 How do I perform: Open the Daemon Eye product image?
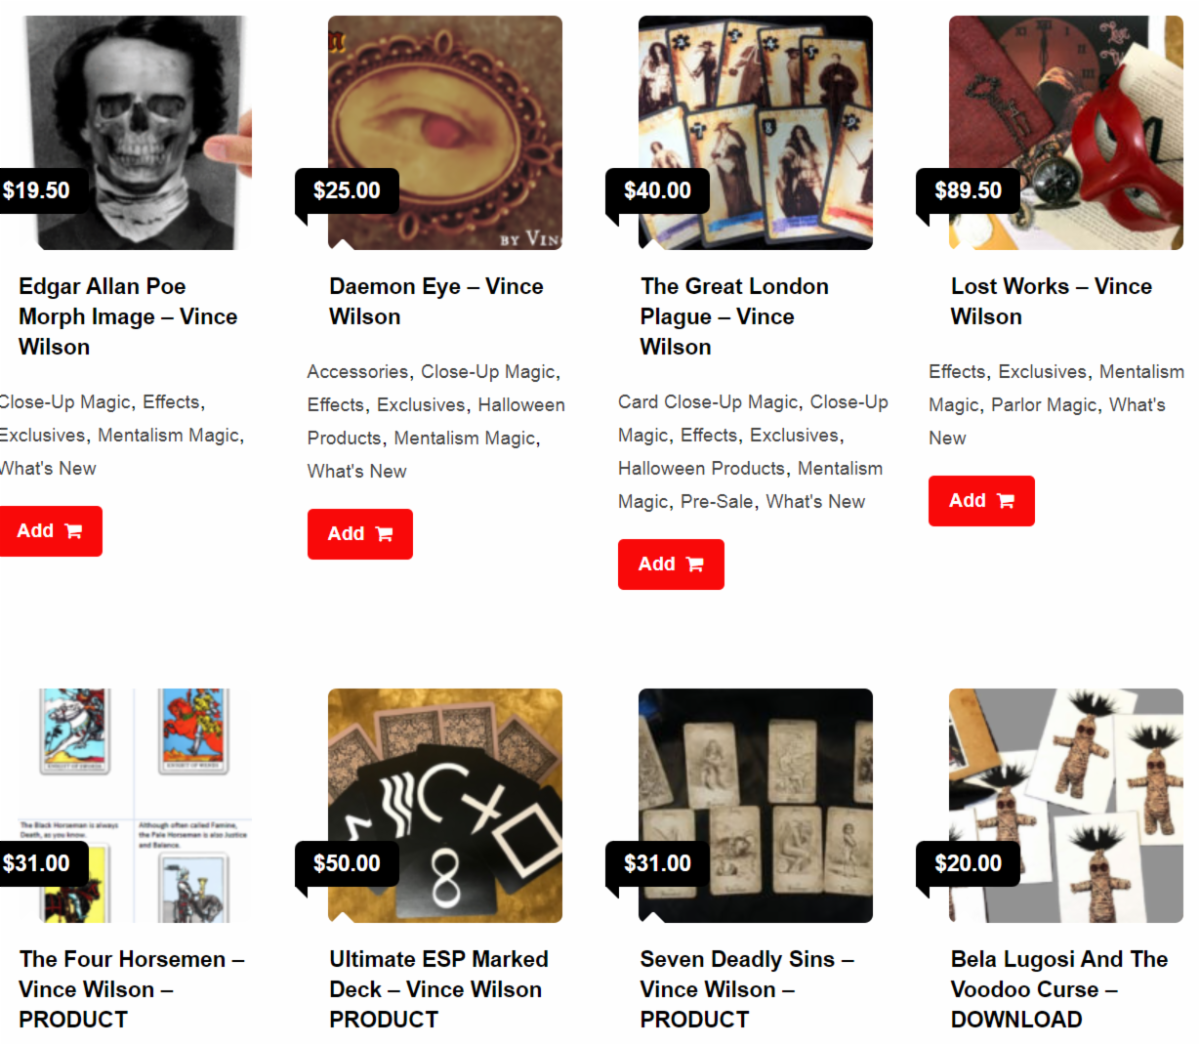click(x=445, y=133)
